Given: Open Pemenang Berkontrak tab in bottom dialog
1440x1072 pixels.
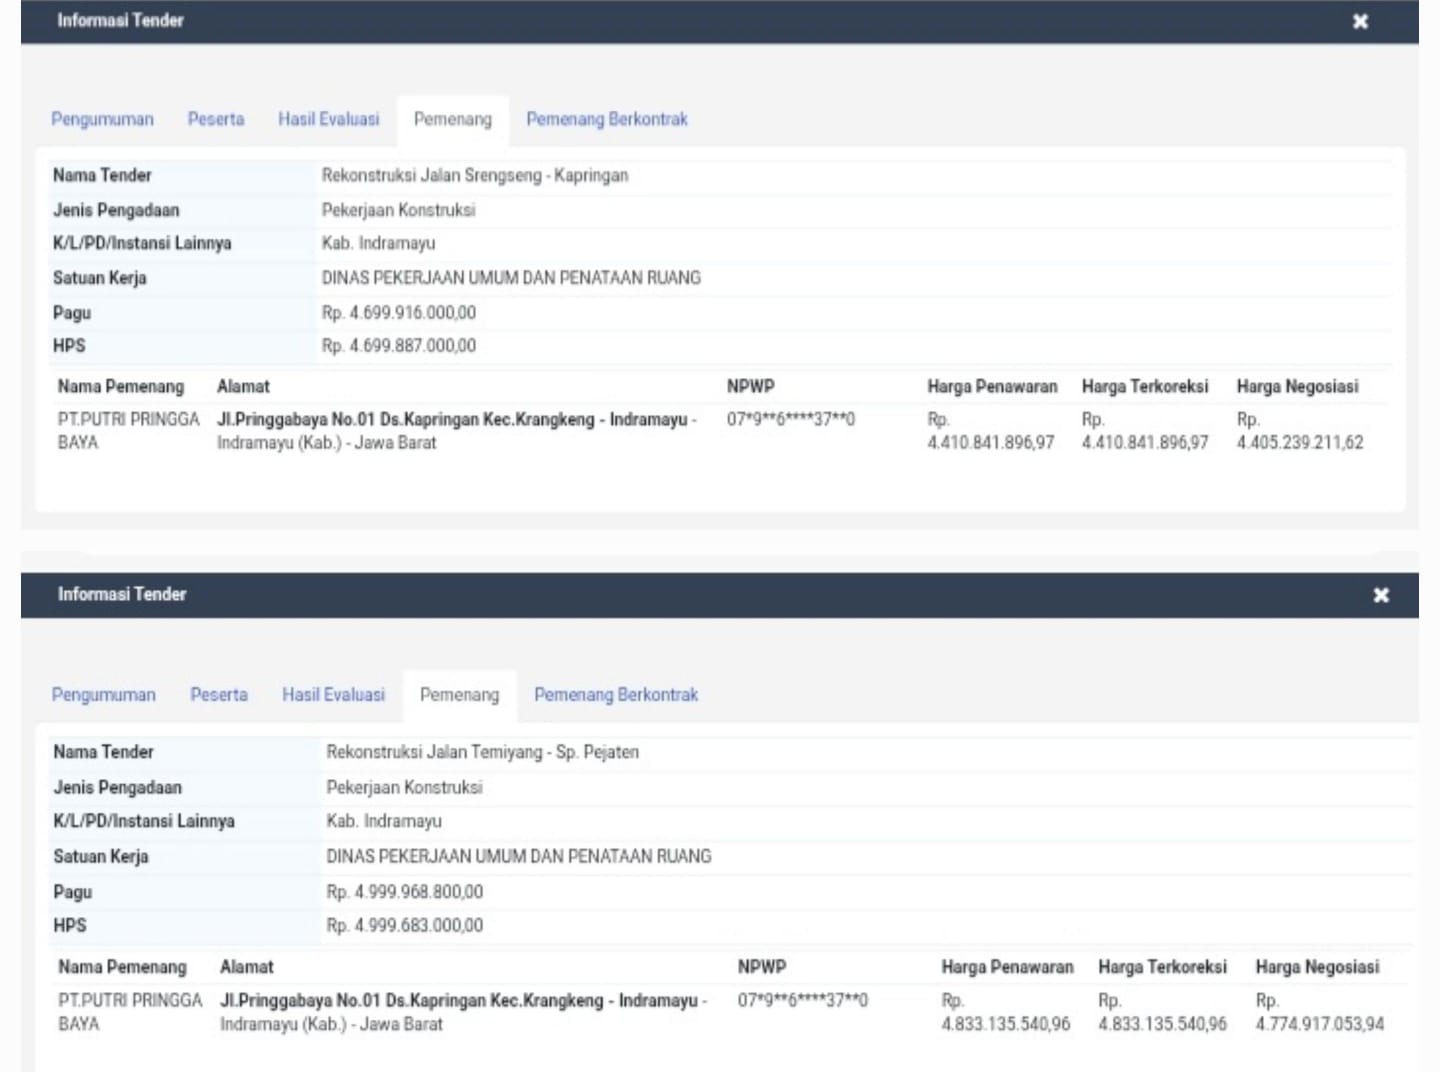Looking at the screenshot, I should [x=616, y=695].
